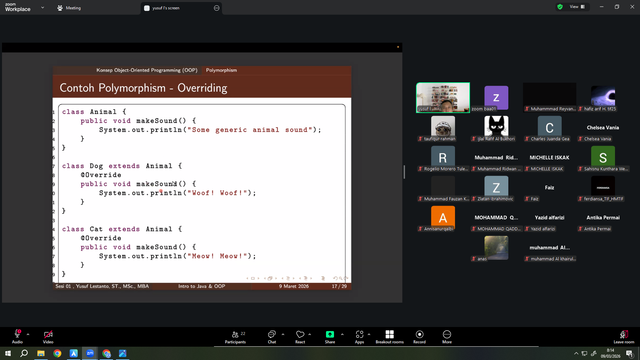Screen dimensions: 640x360
Task: Show hidden system tray icons
Action: 576,353
